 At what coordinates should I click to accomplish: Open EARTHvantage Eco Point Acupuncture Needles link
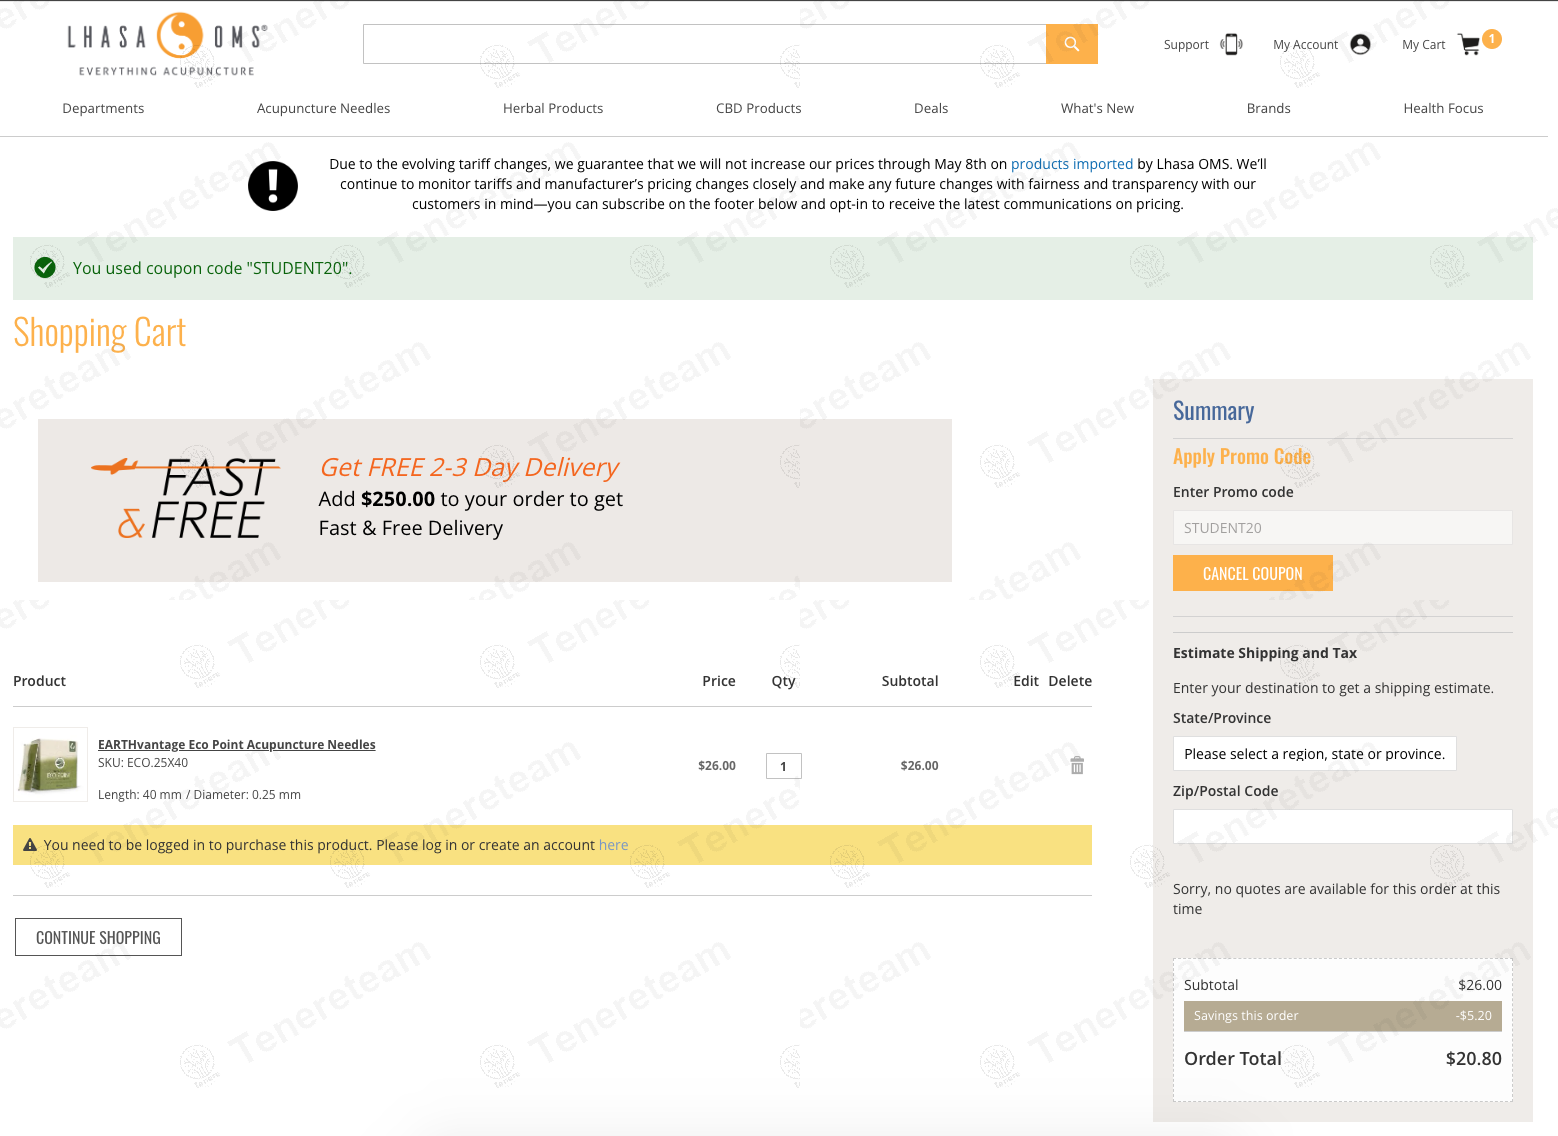tap(237, 745)
